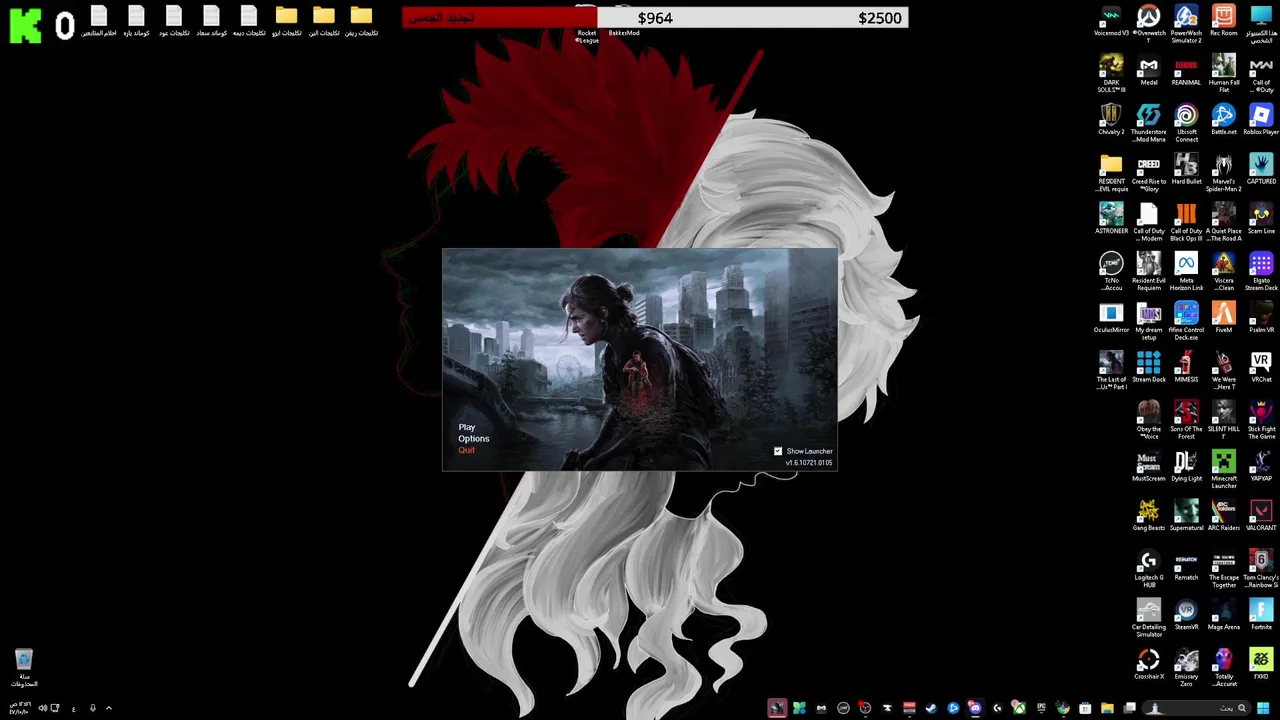This screenshot has height=720, width=1280.
Task: Click the Windows Start button
Action: click(x=1263, y=708)
